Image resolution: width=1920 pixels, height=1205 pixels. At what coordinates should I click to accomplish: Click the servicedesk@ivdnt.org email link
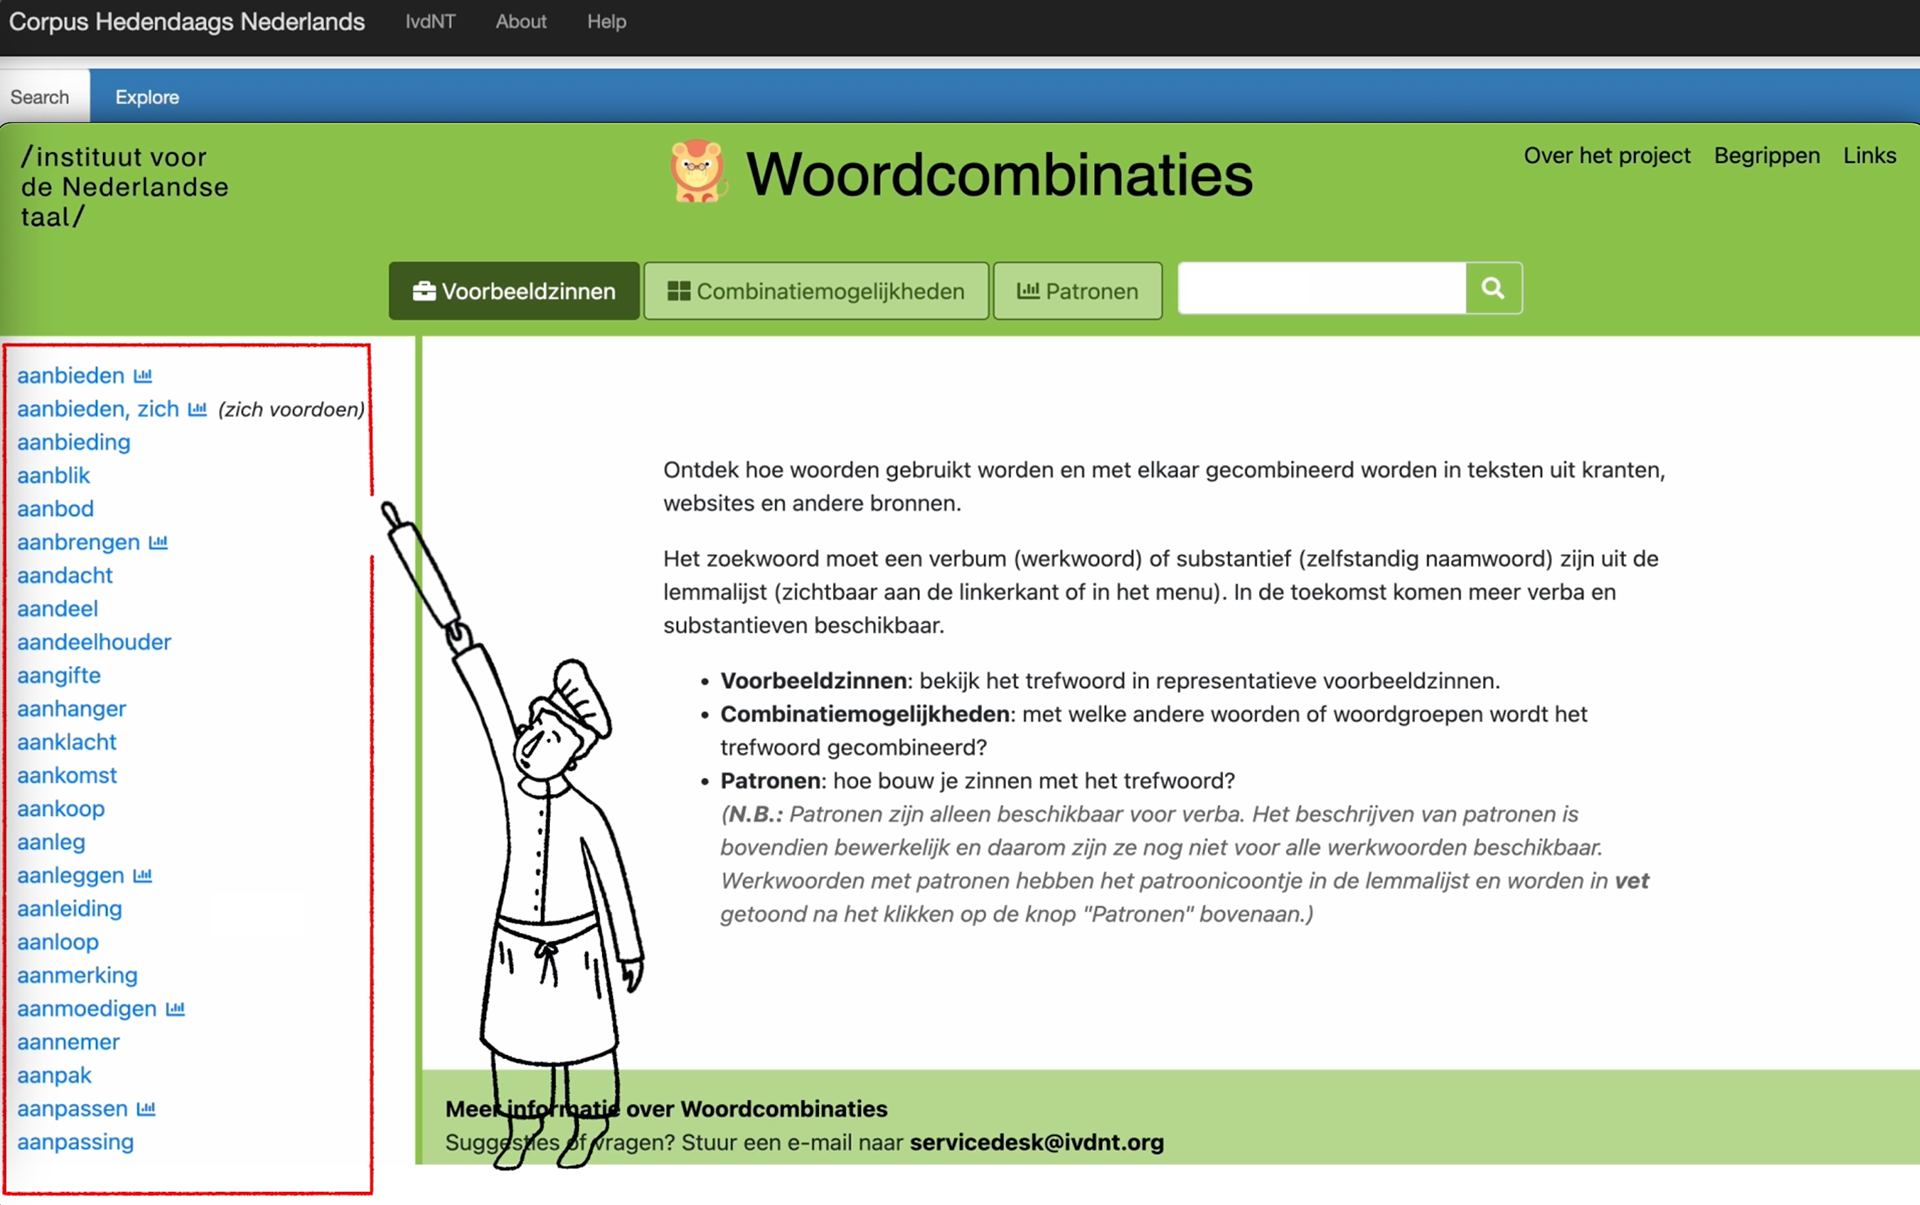pos(1036,1142)
